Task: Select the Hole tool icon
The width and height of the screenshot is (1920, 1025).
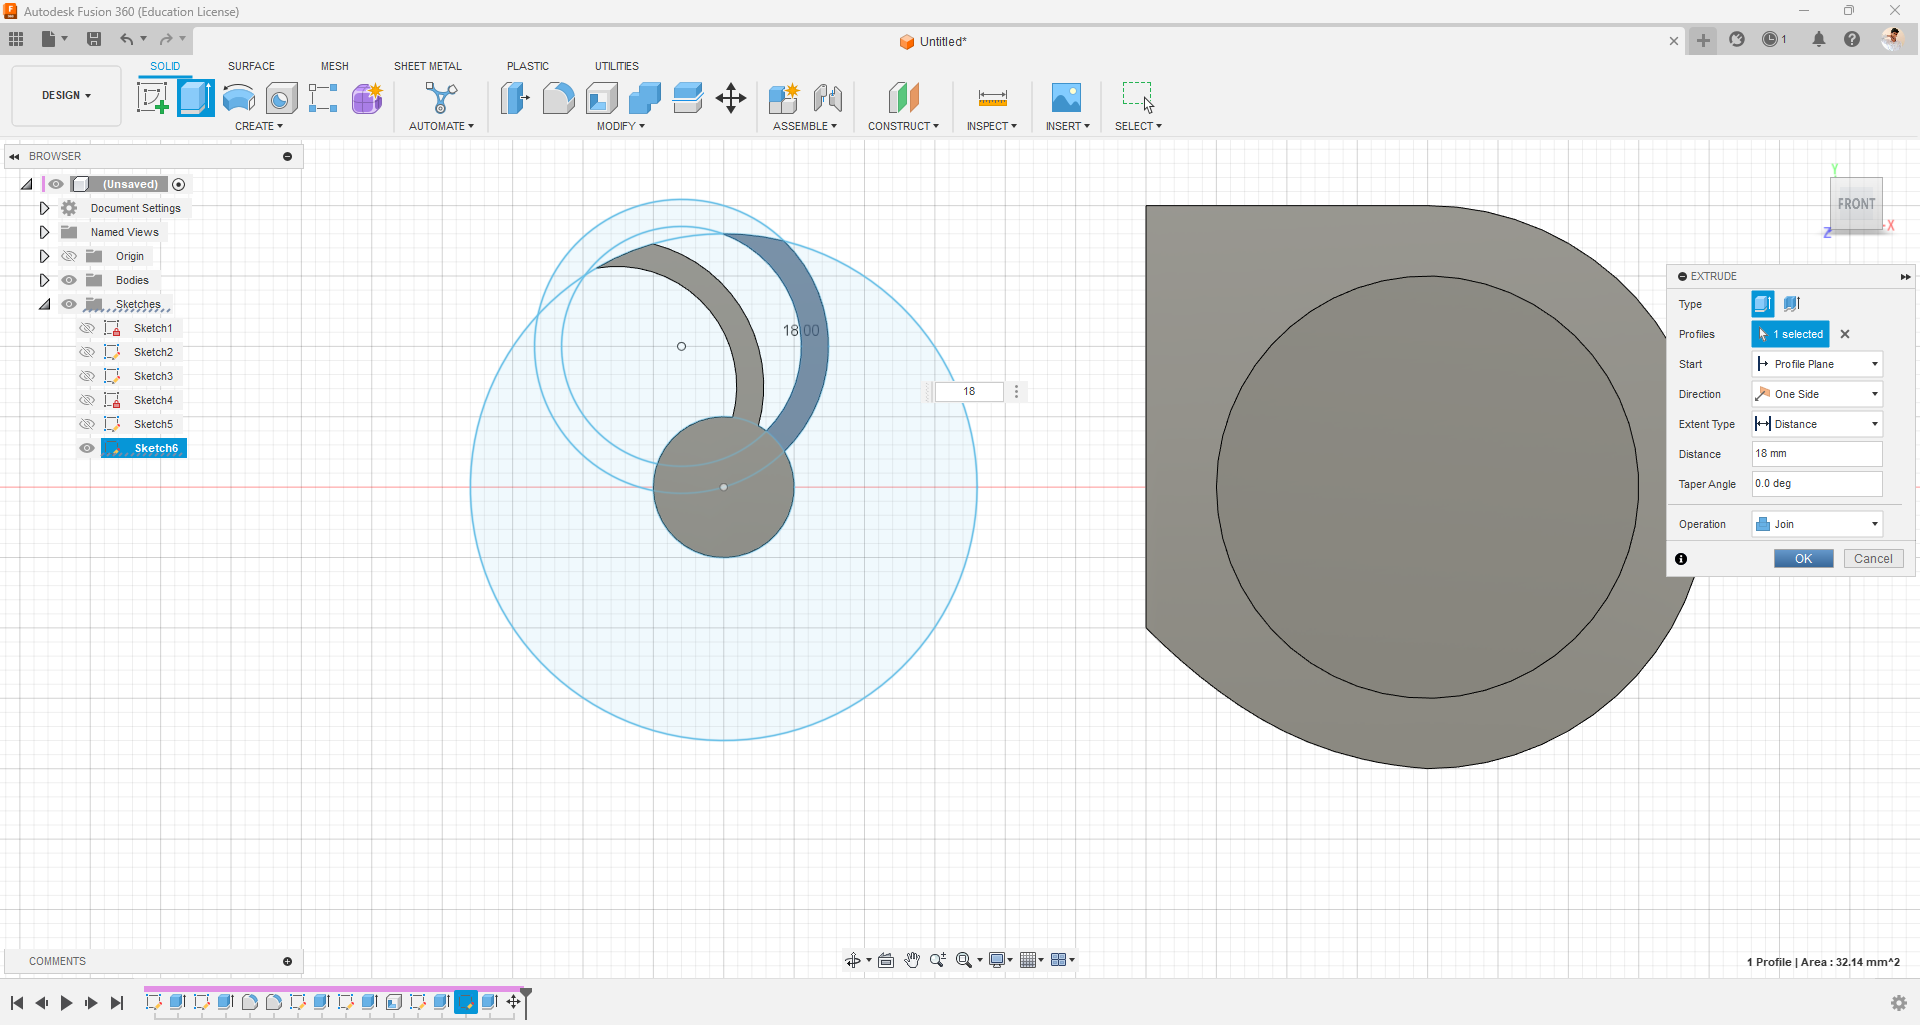Action: coord(282,98)
